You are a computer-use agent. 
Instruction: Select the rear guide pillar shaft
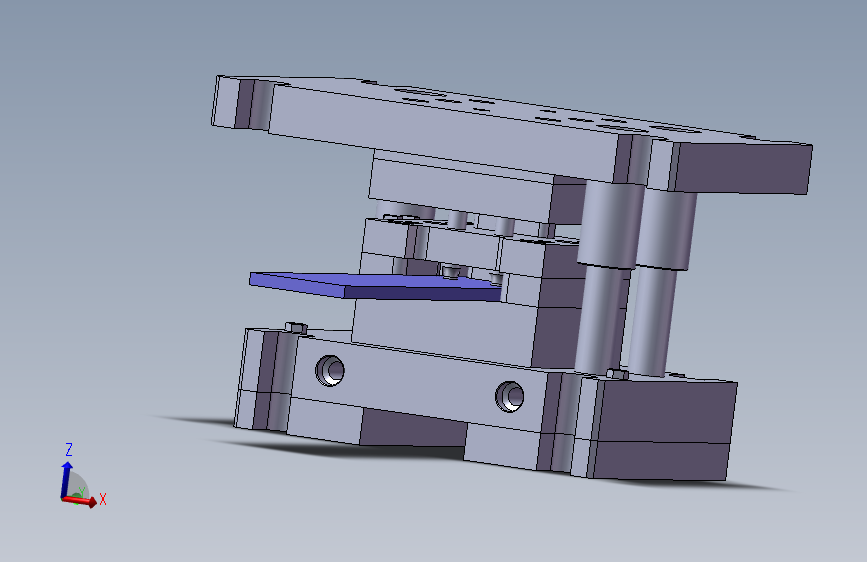point(652,322)
